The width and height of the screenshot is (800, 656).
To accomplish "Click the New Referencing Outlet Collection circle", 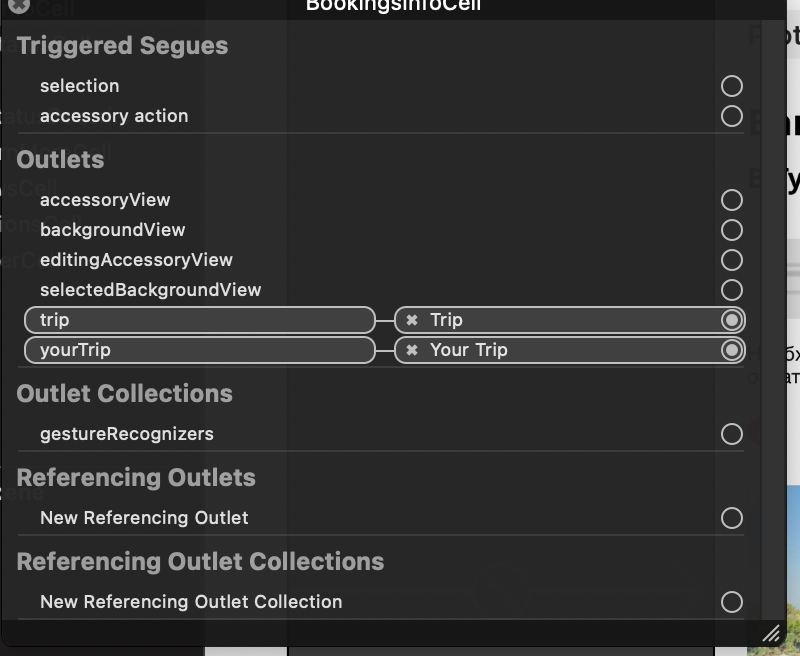I will click(x=732, y=602).
